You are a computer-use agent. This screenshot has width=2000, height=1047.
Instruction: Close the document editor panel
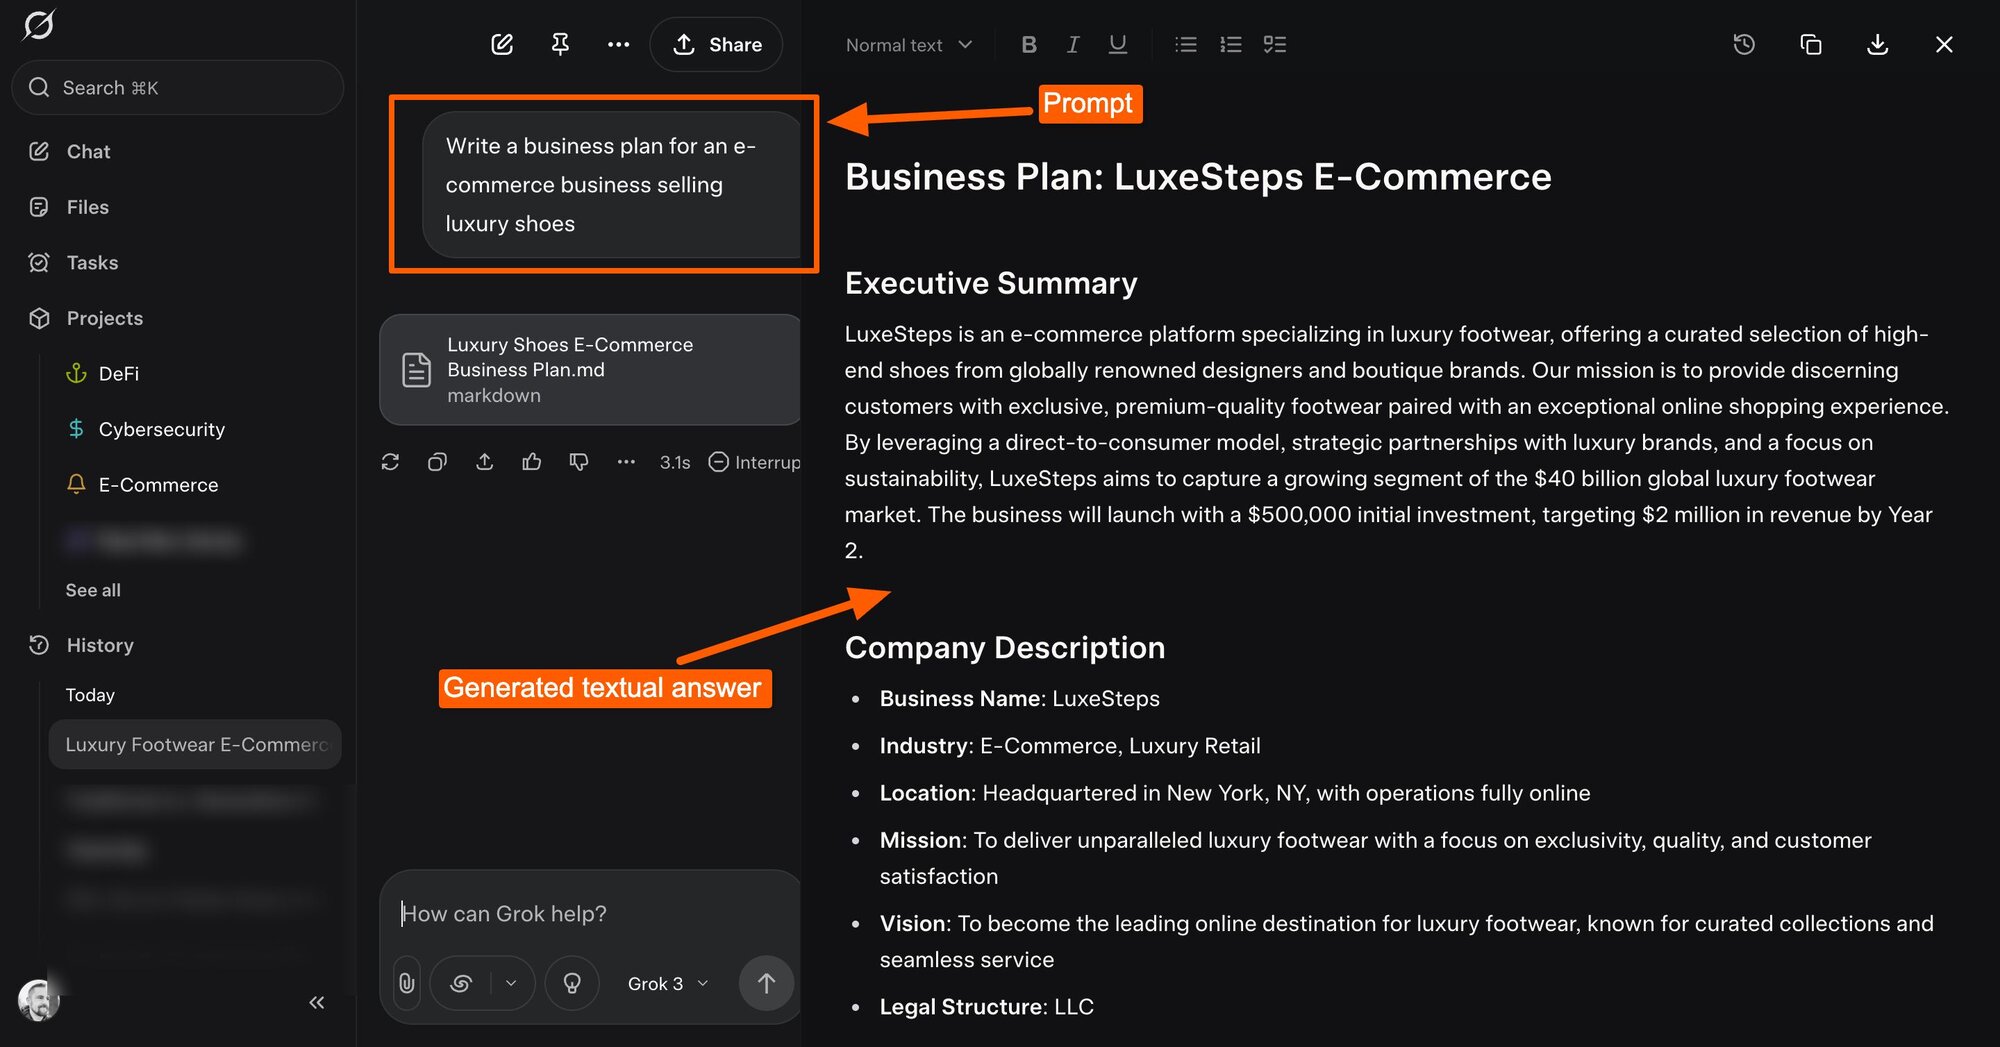click(x=1944, y=44)
